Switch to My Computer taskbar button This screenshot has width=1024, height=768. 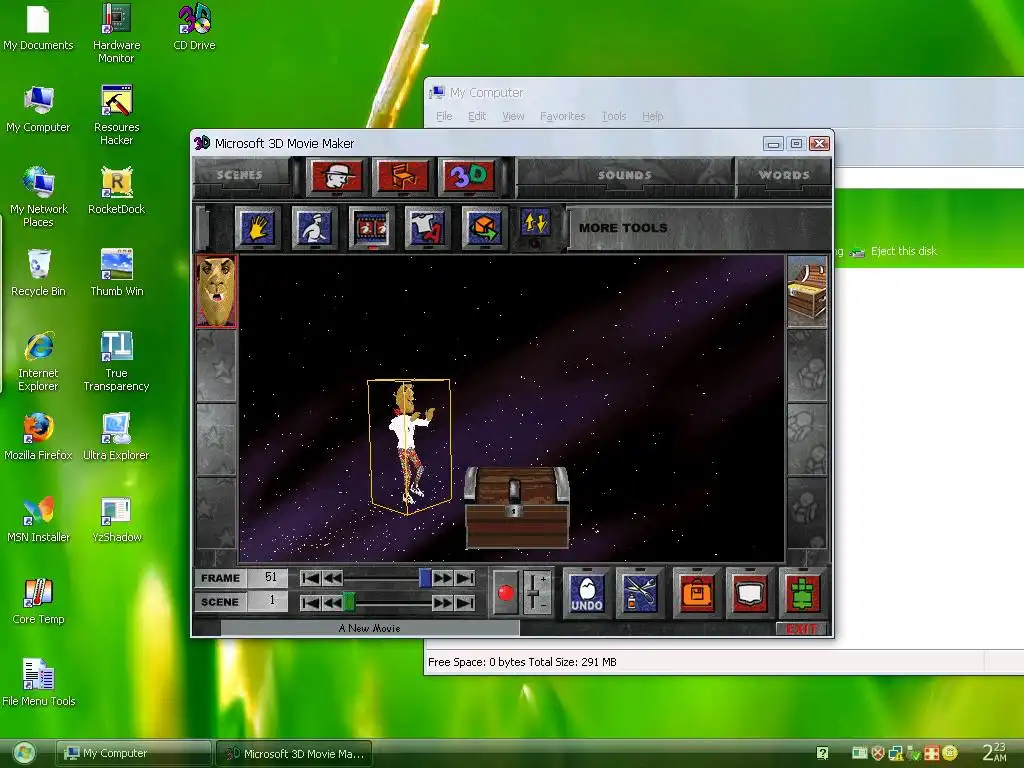pos(133,753)
